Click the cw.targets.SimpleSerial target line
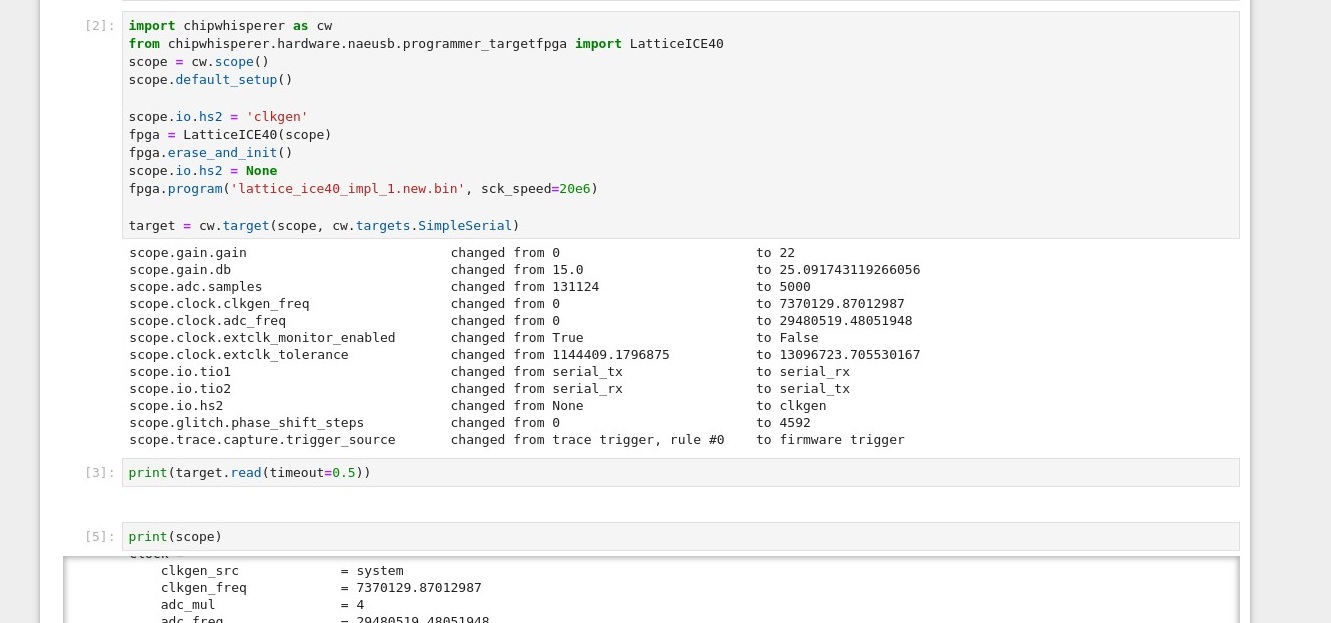The width and height of the screenshot is (1331, 623). tap(324, 226)
